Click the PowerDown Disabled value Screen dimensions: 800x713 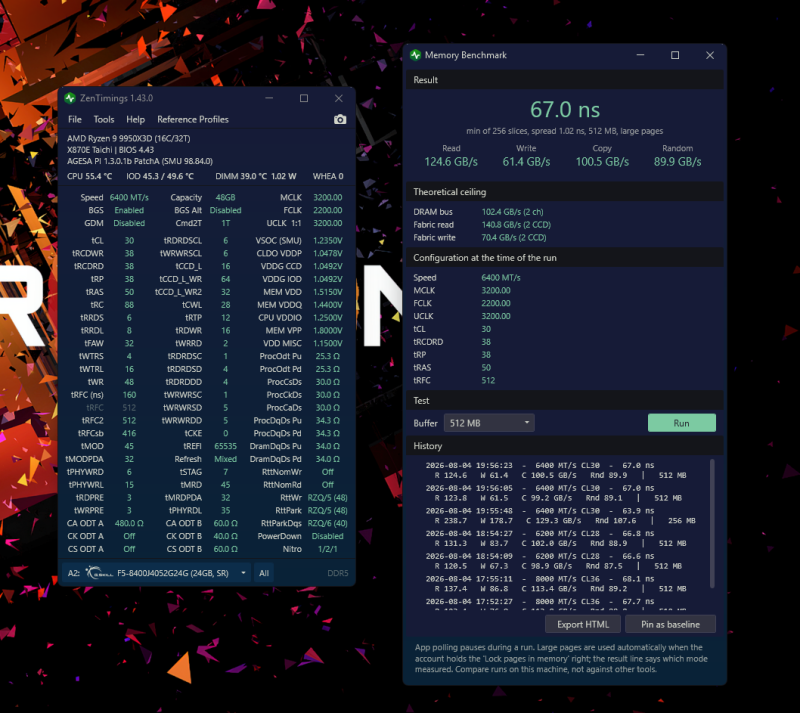click(x=328, y=536)
